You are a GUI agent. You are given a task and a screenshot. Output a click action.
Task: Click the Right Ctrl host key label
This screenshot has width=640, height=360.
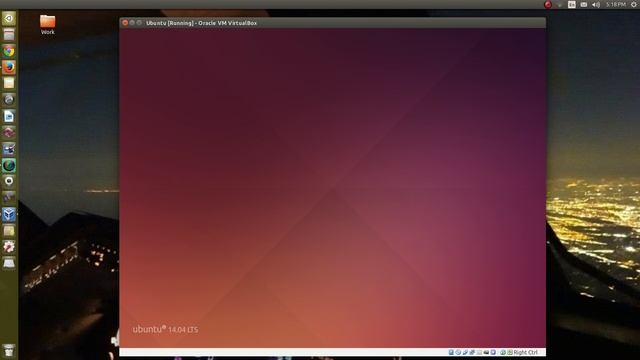pyautogui.click(x=525, y=352)
